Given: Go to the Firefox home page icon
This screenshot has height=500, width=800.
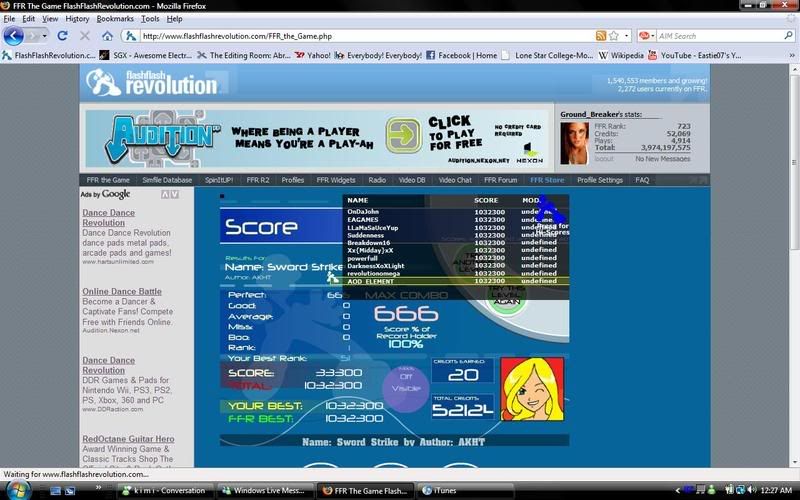Looking at the screenshot, I should pos(107,36).
